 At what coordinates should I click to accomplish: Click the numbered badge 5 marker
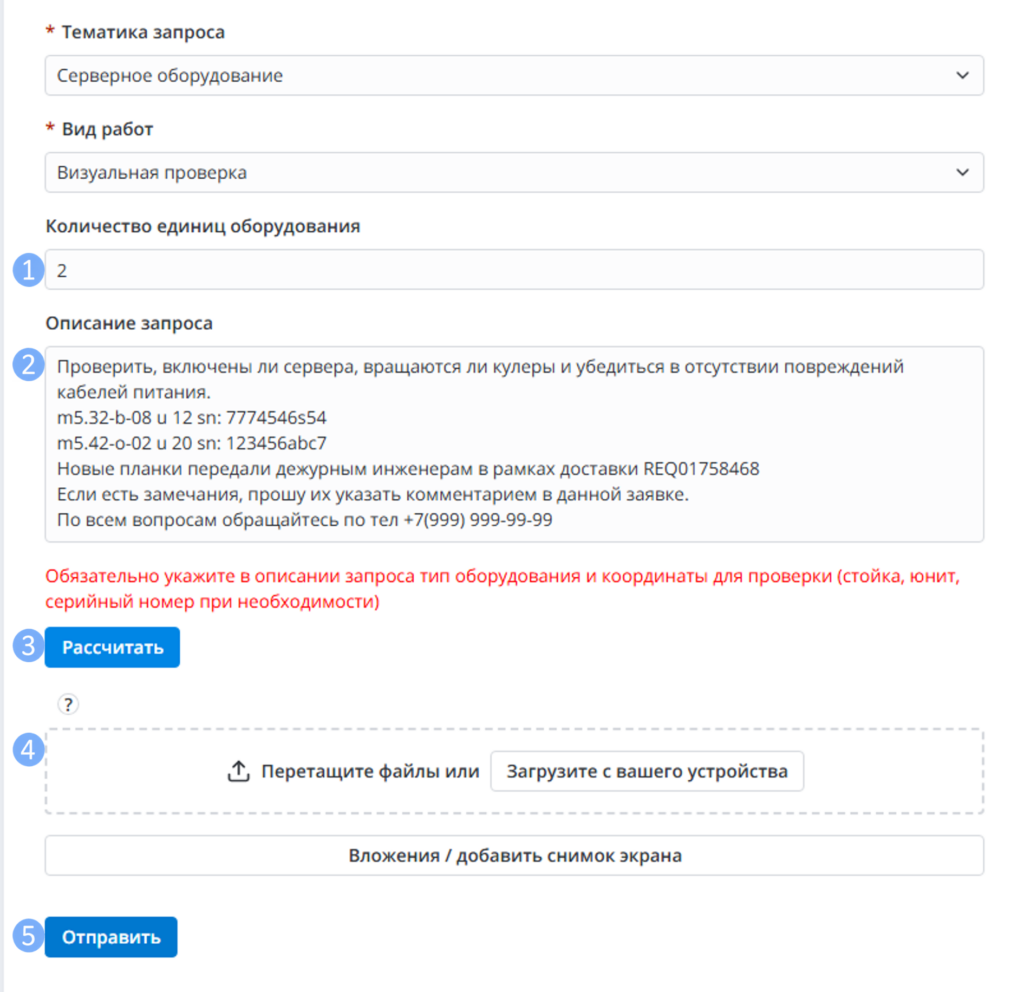click(28, 935)
